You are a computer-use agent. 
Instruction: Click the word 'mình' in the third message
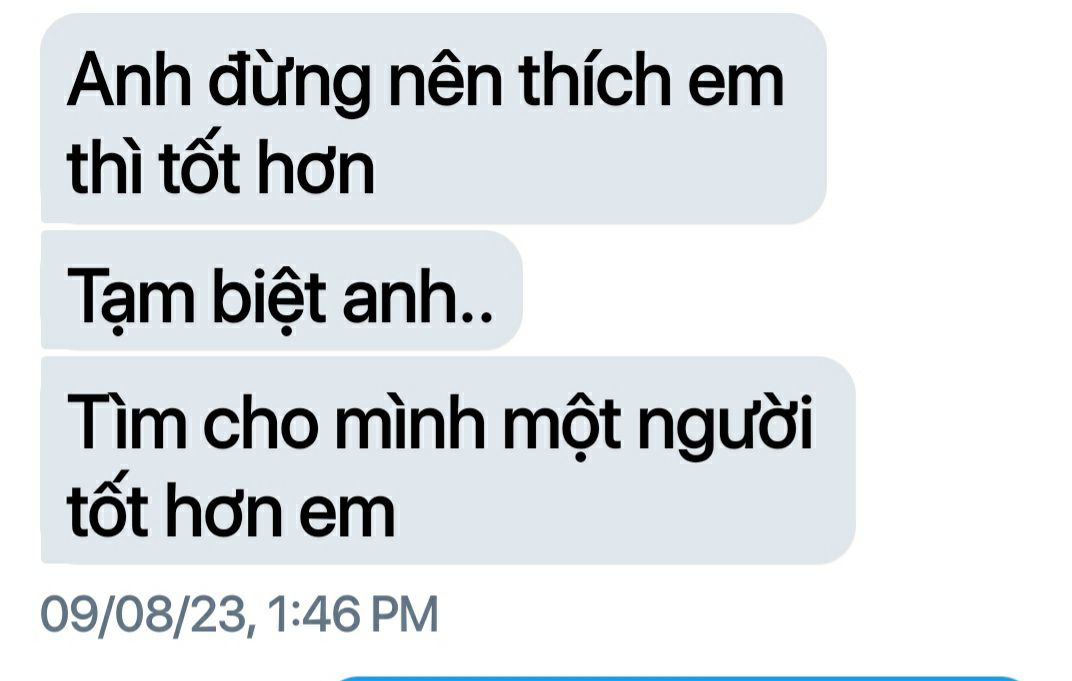[410, 422]
